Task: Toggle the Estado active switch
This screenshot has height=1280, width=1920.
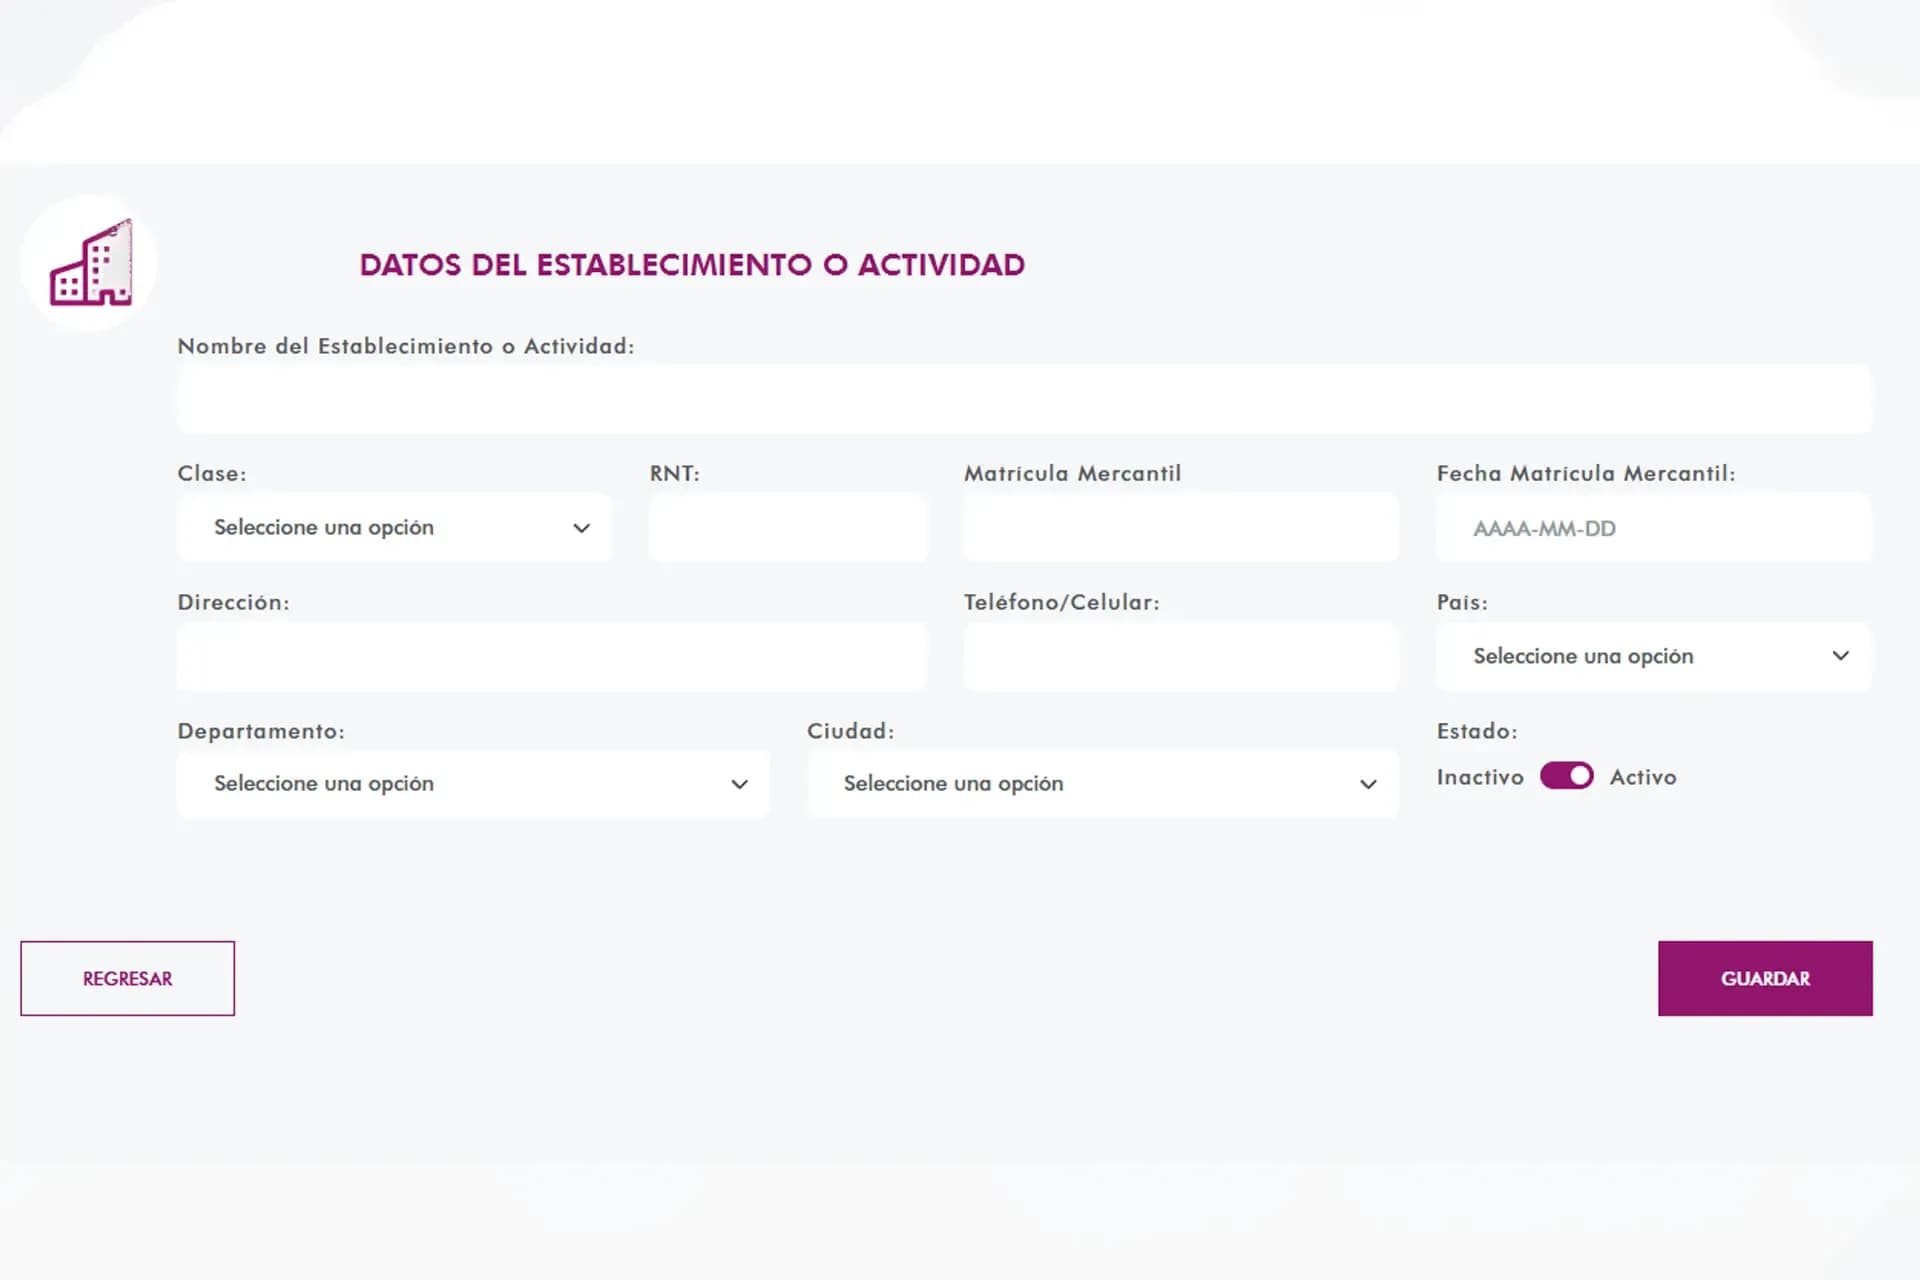Action: click(x=1566, y=776)
